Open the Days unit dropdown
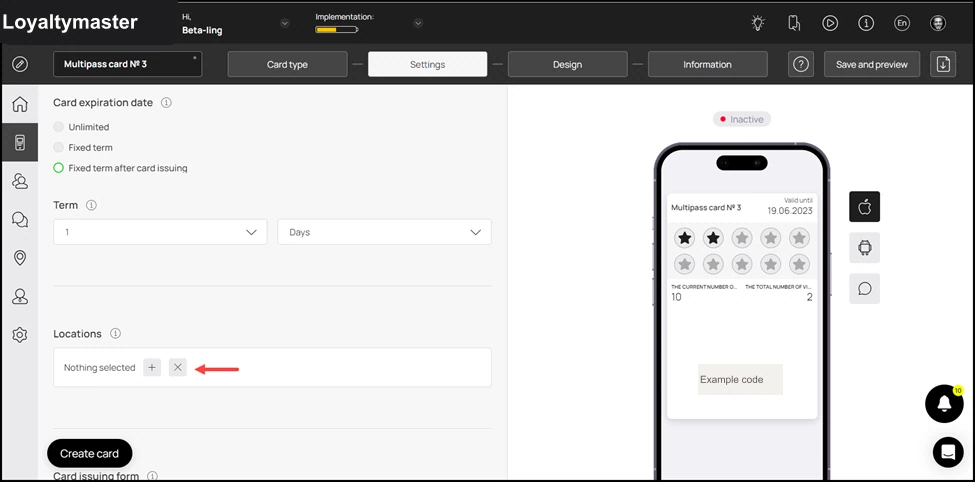 point(384,232)
